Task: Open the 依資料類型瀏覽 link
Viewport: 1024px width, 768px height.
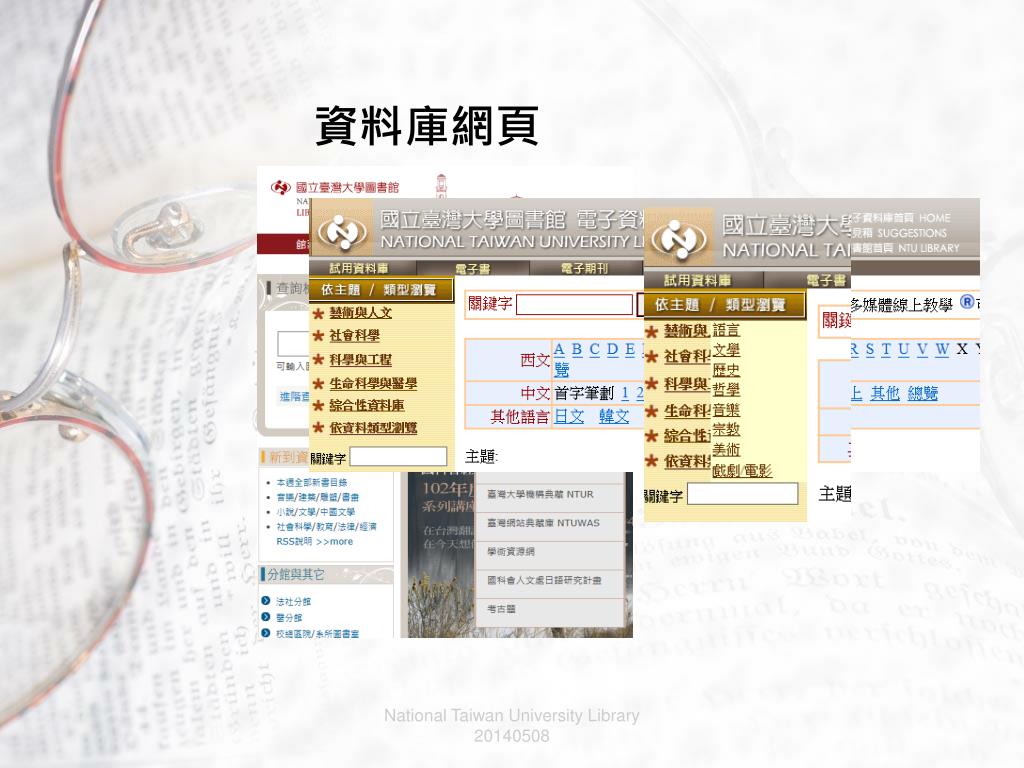Action: (x=373, y=428)
